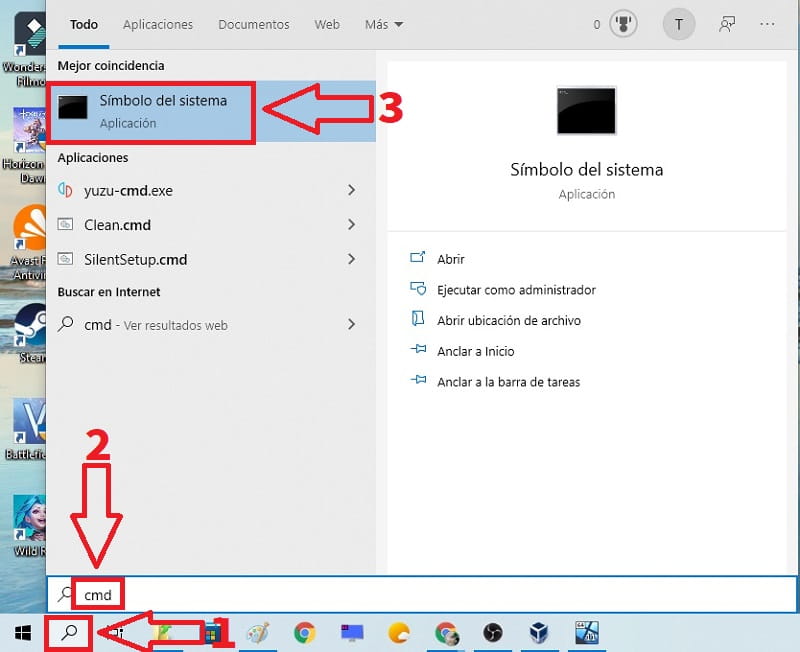Image resolution: width=800 pixels, height=652 pixels.
Task: Click the rewards trophy badge icon
Action: (623, 24)
